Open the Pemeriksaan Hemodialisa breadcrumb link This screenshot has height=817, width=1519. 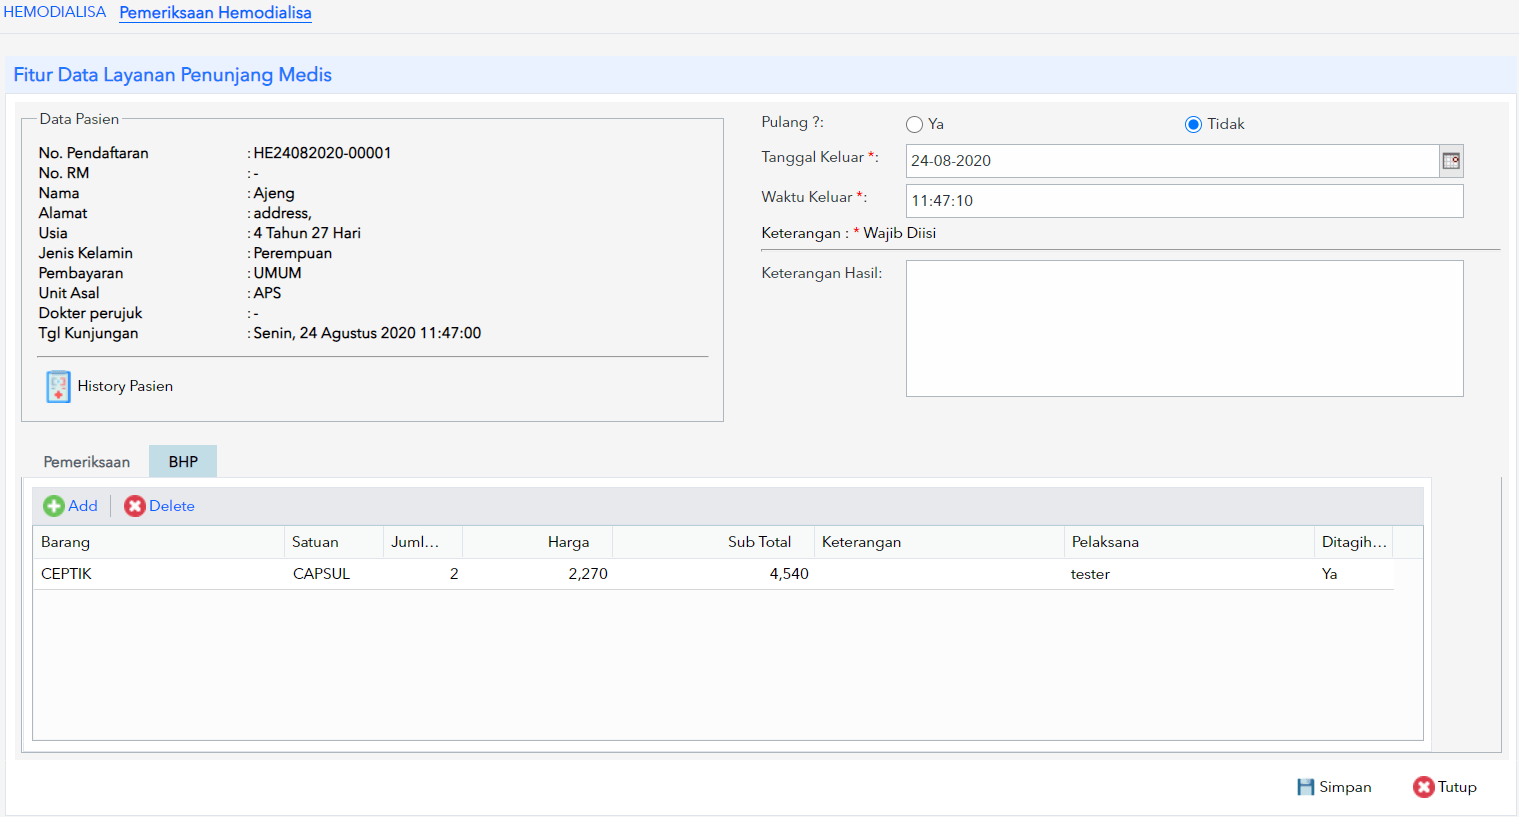coord(216,13)
